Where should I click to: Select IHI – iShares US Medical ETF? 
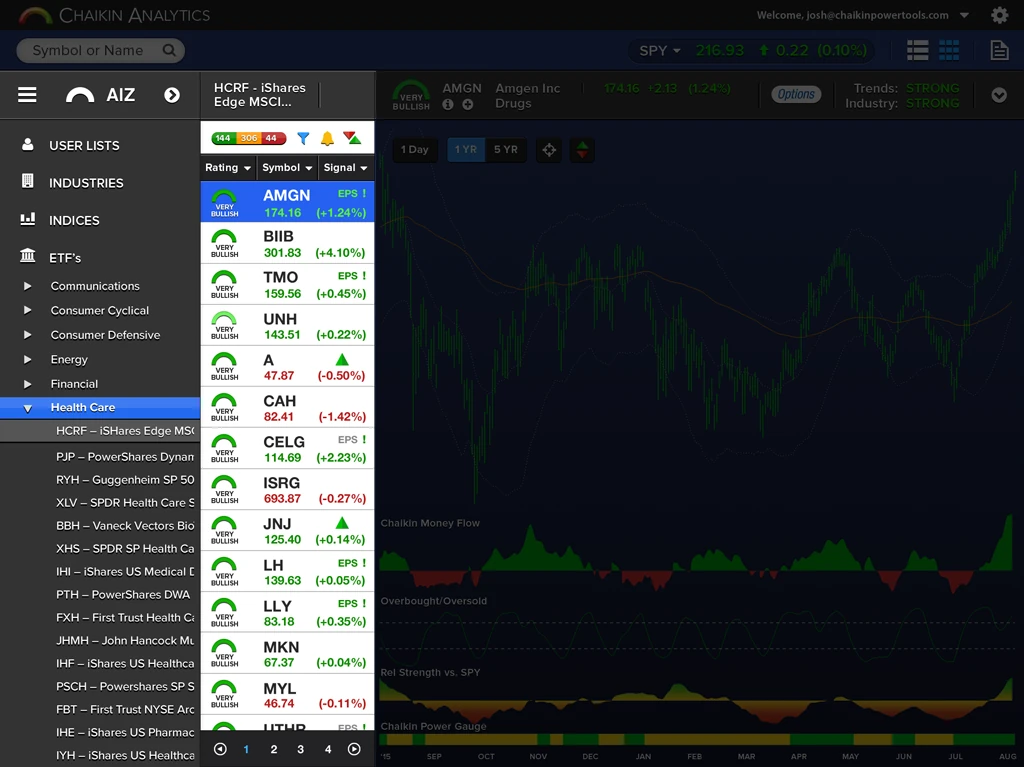coord(125,572)
